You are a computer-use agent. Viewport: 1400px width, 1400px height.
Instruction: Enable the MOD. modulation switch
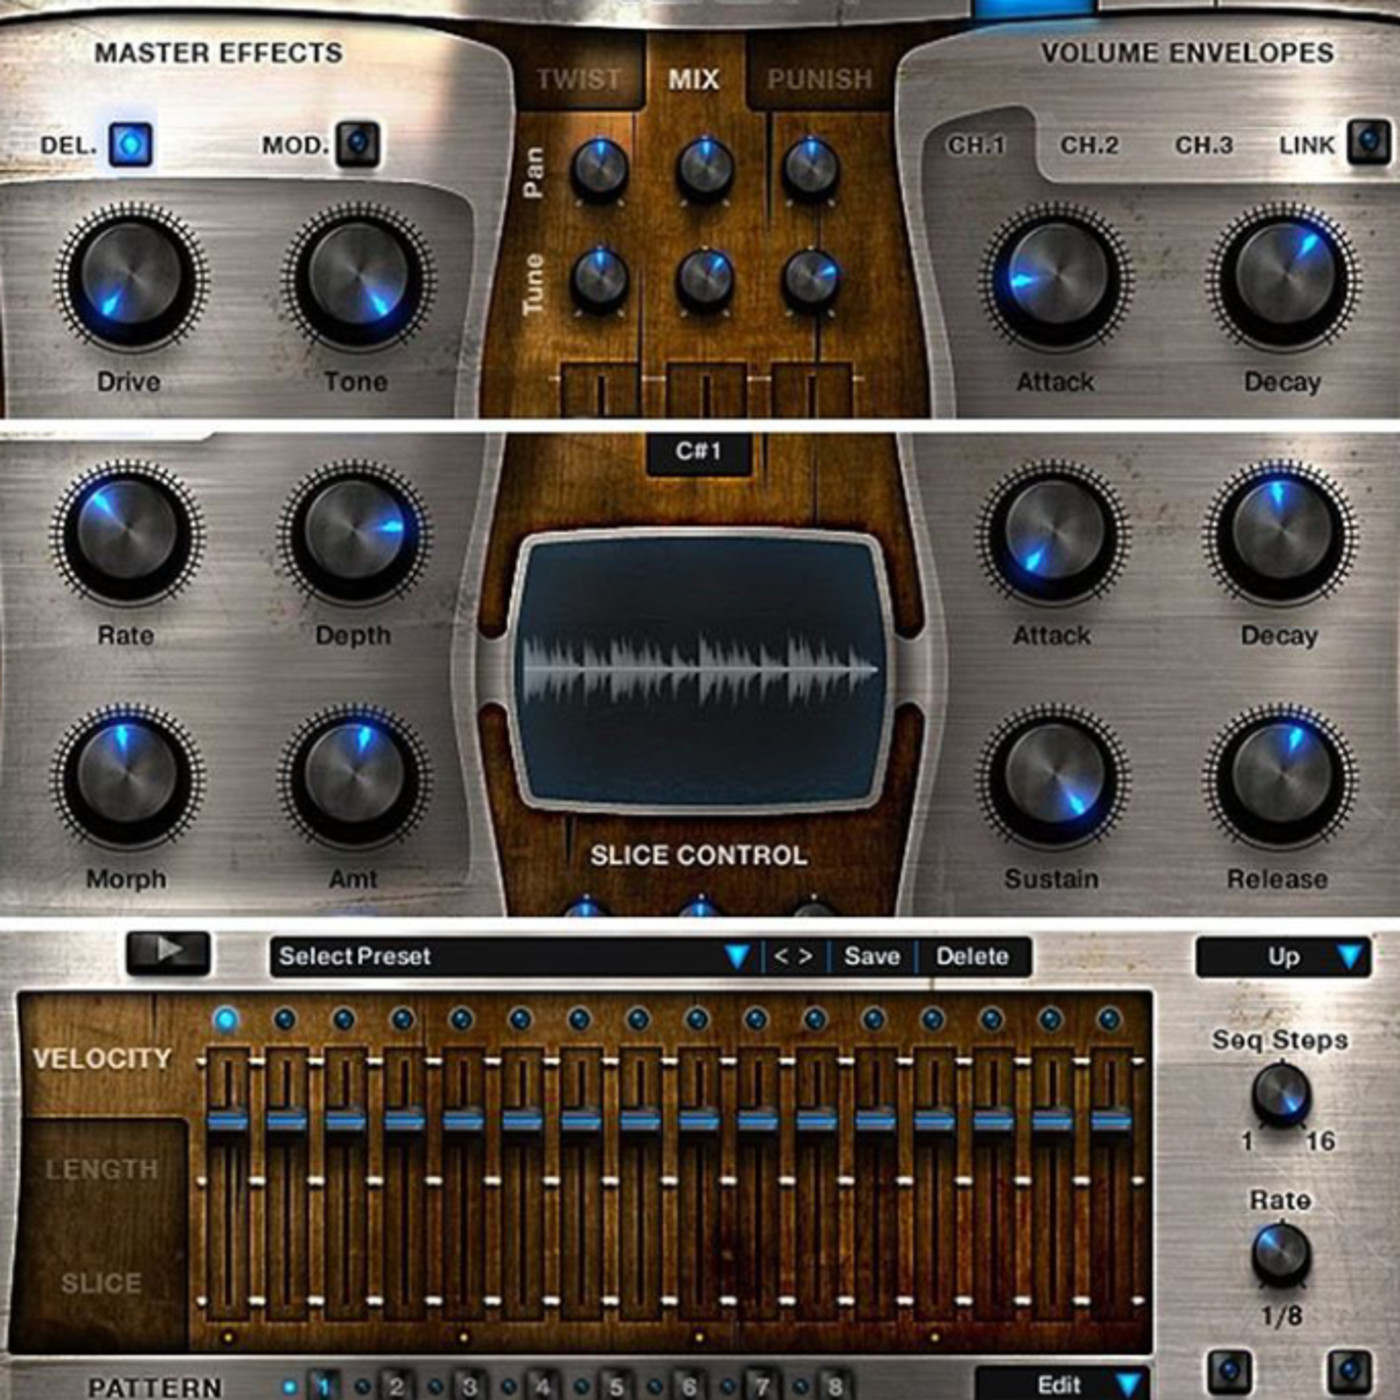pos(357,144)
